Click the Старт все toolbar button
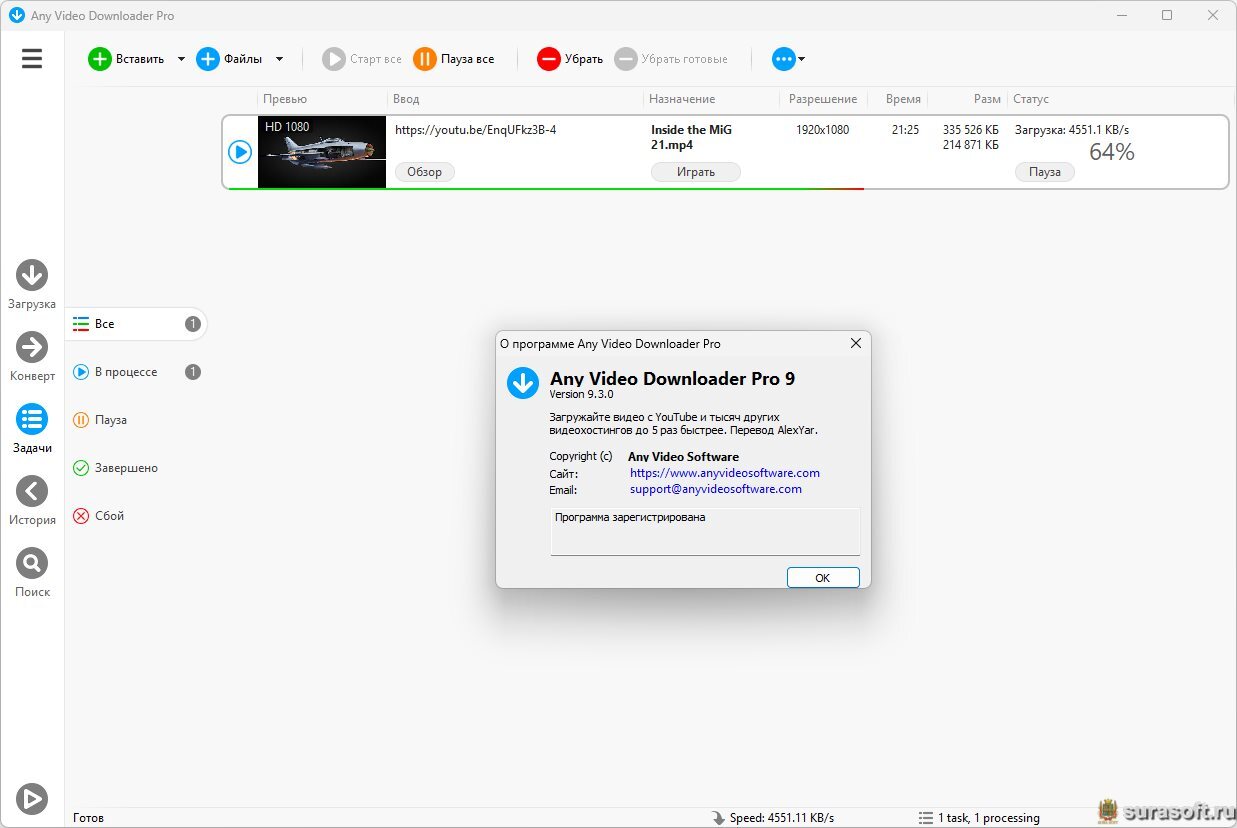Screen dimensions: 1237x828 (x=362, y=59)
